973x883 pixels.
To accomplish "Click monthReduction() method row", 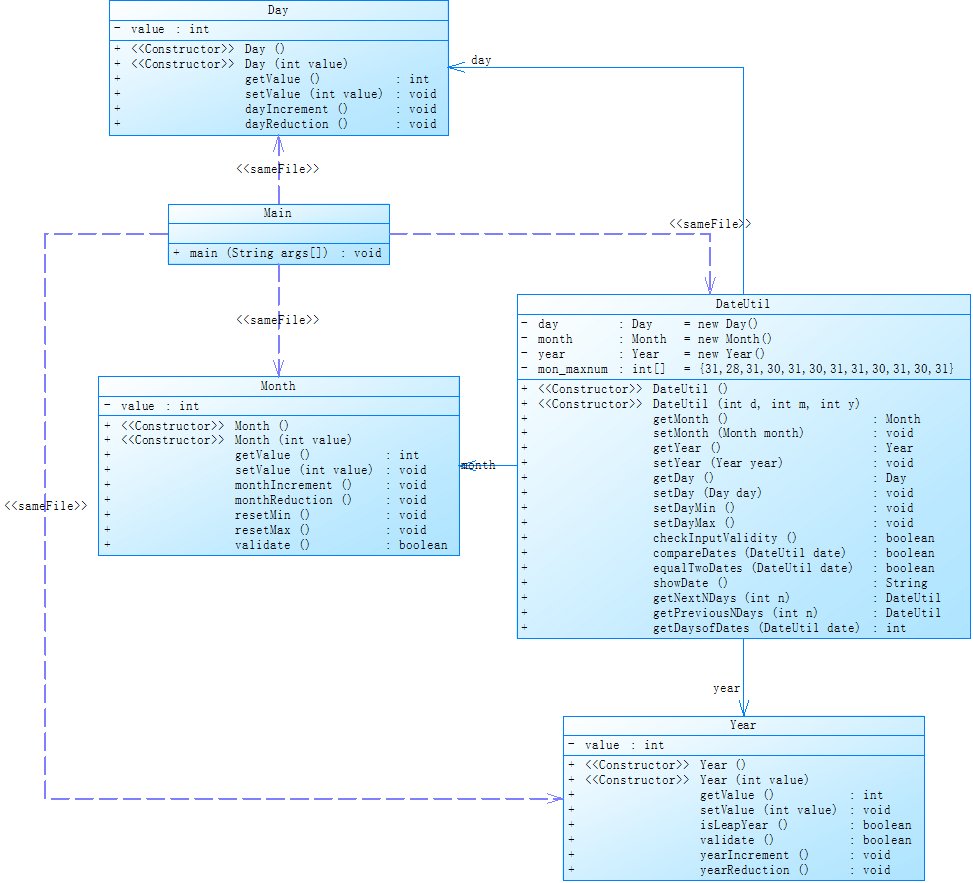I will tap(265, 500).
